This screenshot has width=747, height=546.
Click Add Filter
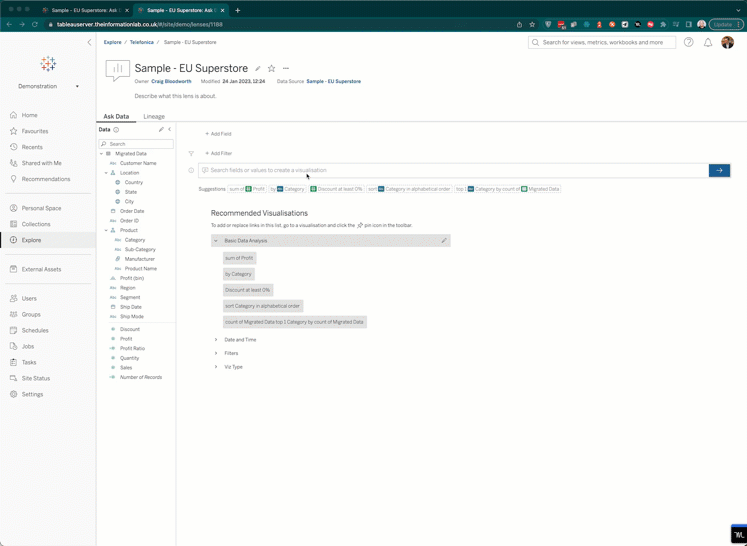pyautogui.click(x=219, y=153)
